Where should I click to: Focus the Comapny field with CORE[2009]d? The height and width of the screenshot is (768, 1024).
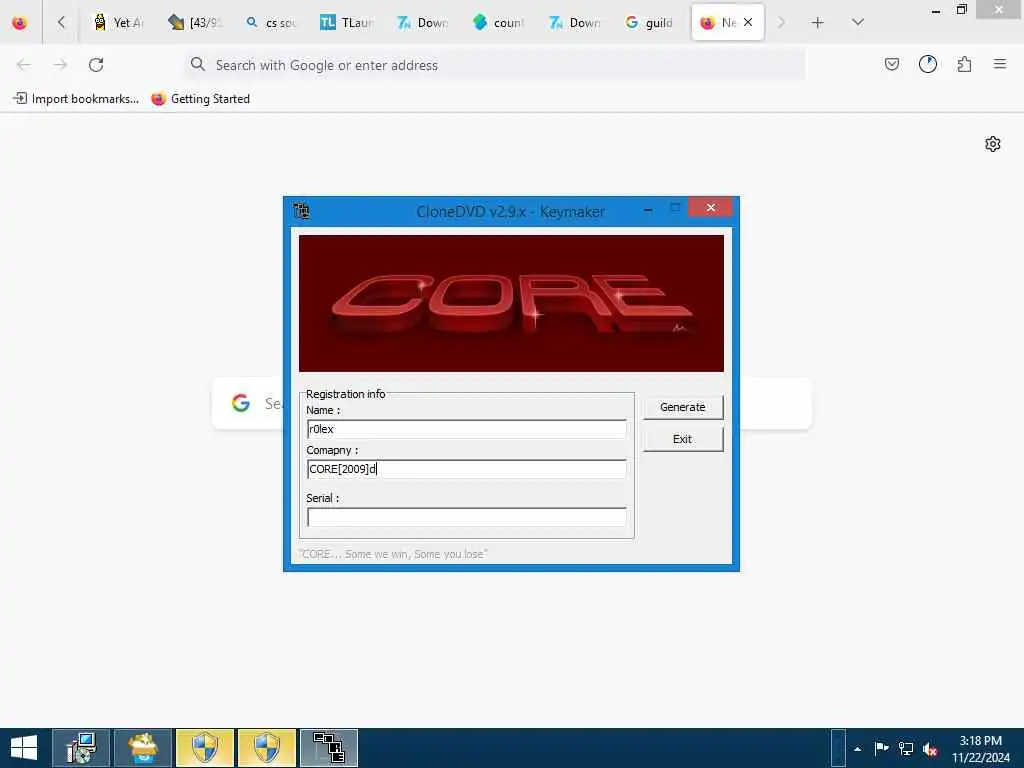(466, 469)
